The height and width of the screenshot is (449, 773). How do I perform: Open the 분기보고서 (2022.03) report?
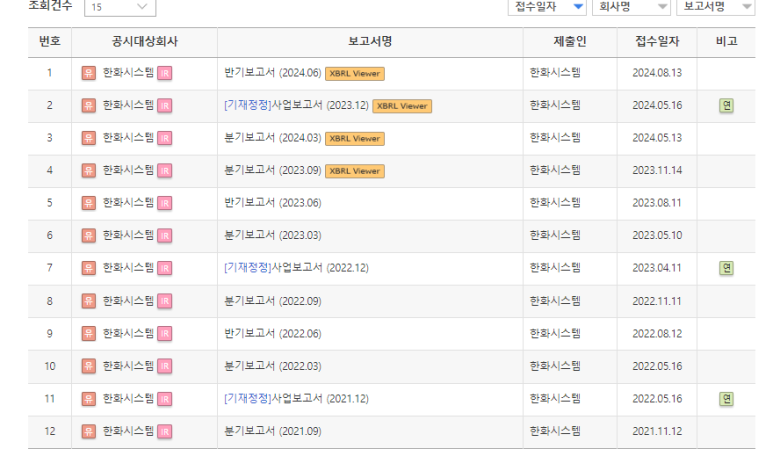[x=273, y=366]
